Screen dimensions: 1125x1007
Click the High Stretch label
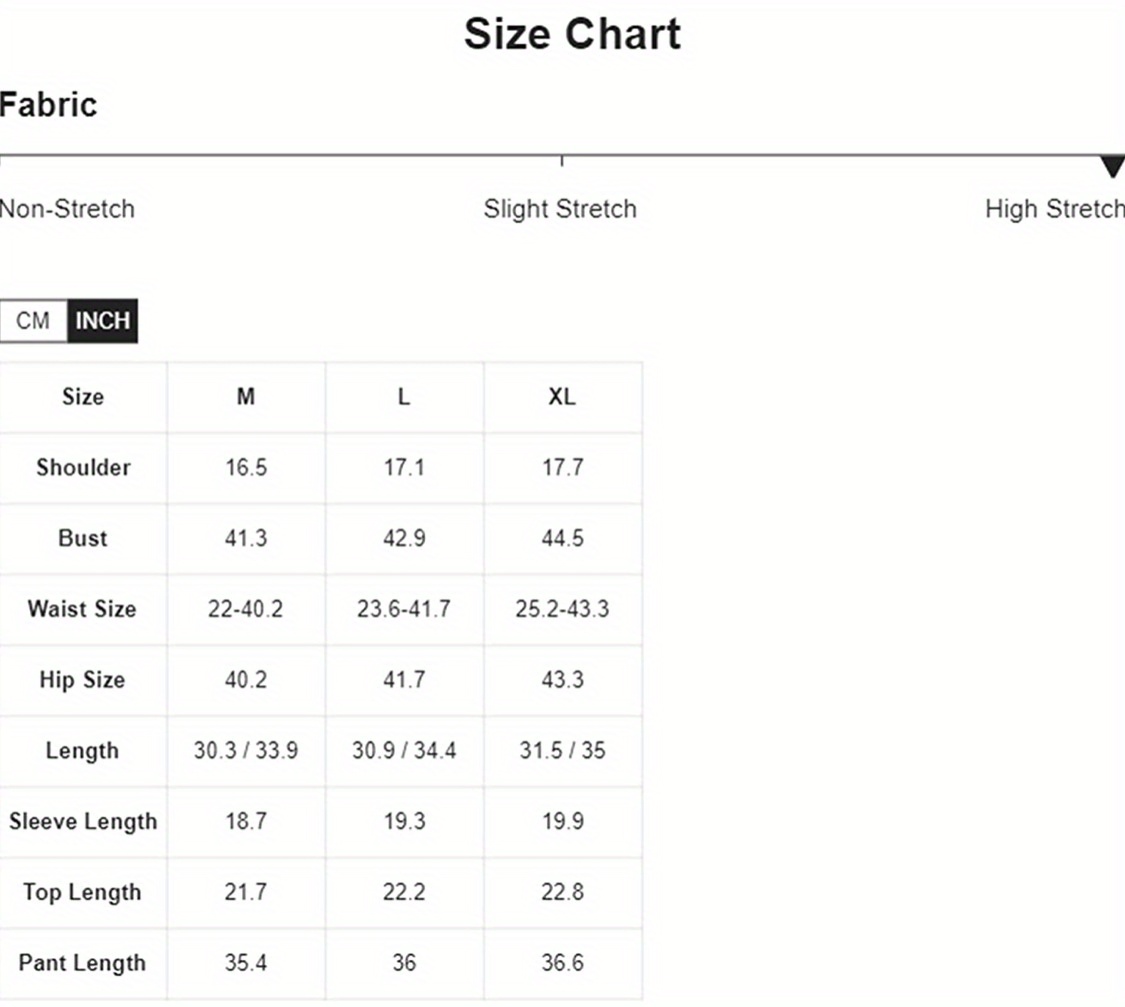coord(1055,209)
